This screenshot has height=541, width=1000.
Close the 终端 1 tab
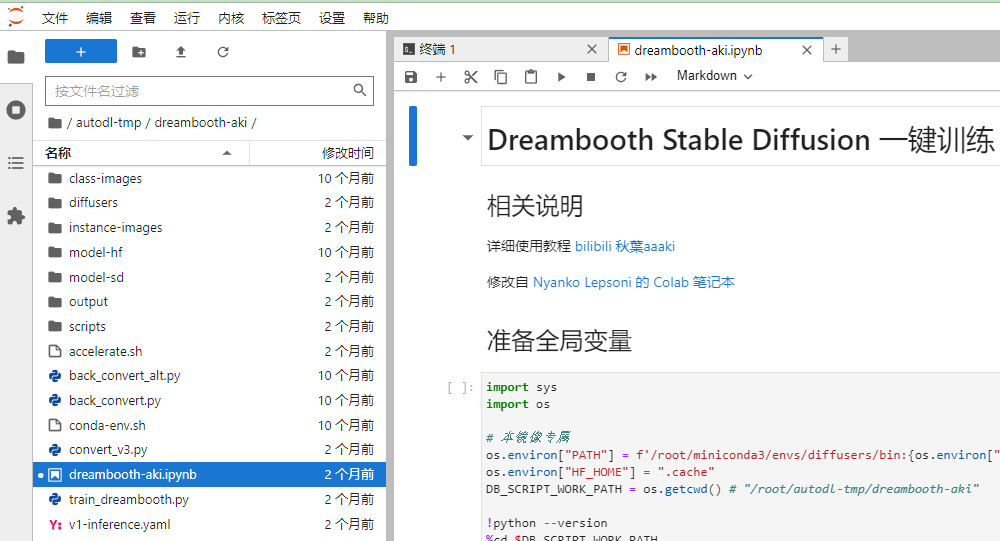point(592,49)
